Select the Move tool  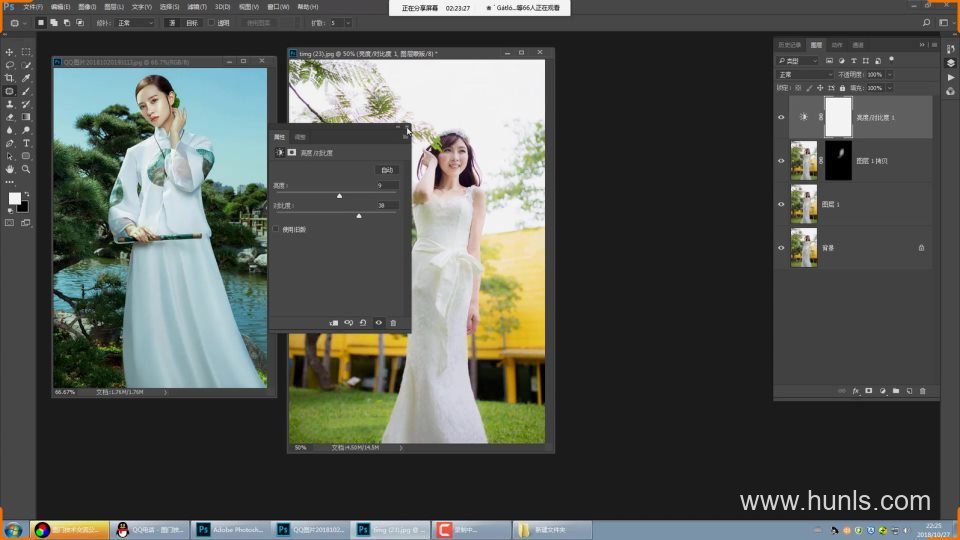9,52
